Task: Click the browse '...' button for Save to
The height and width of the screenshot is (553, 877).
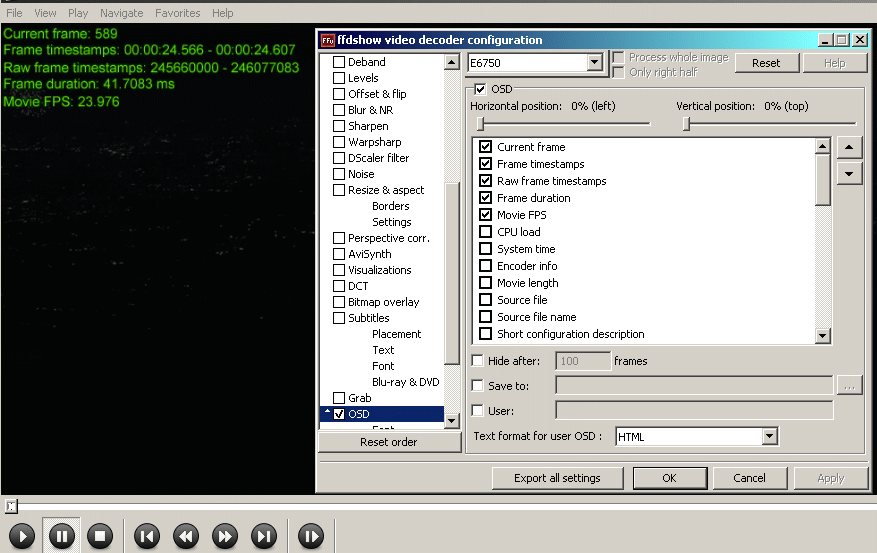Action: pyautogui.click(x=849, y=386)
